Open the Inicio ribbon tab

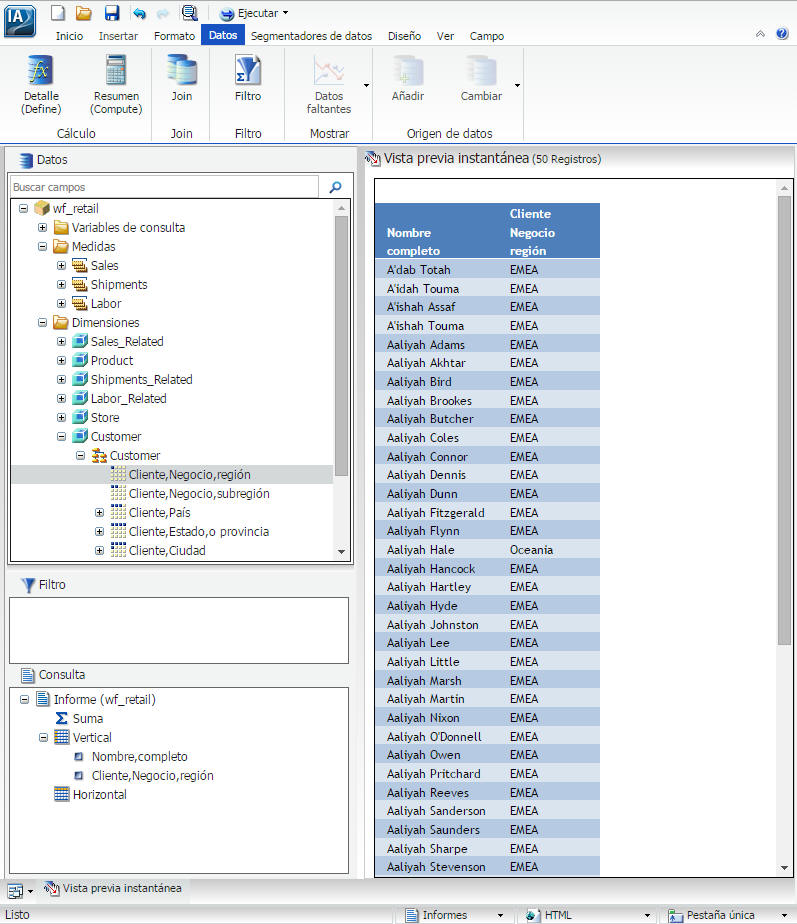point(69,36)
